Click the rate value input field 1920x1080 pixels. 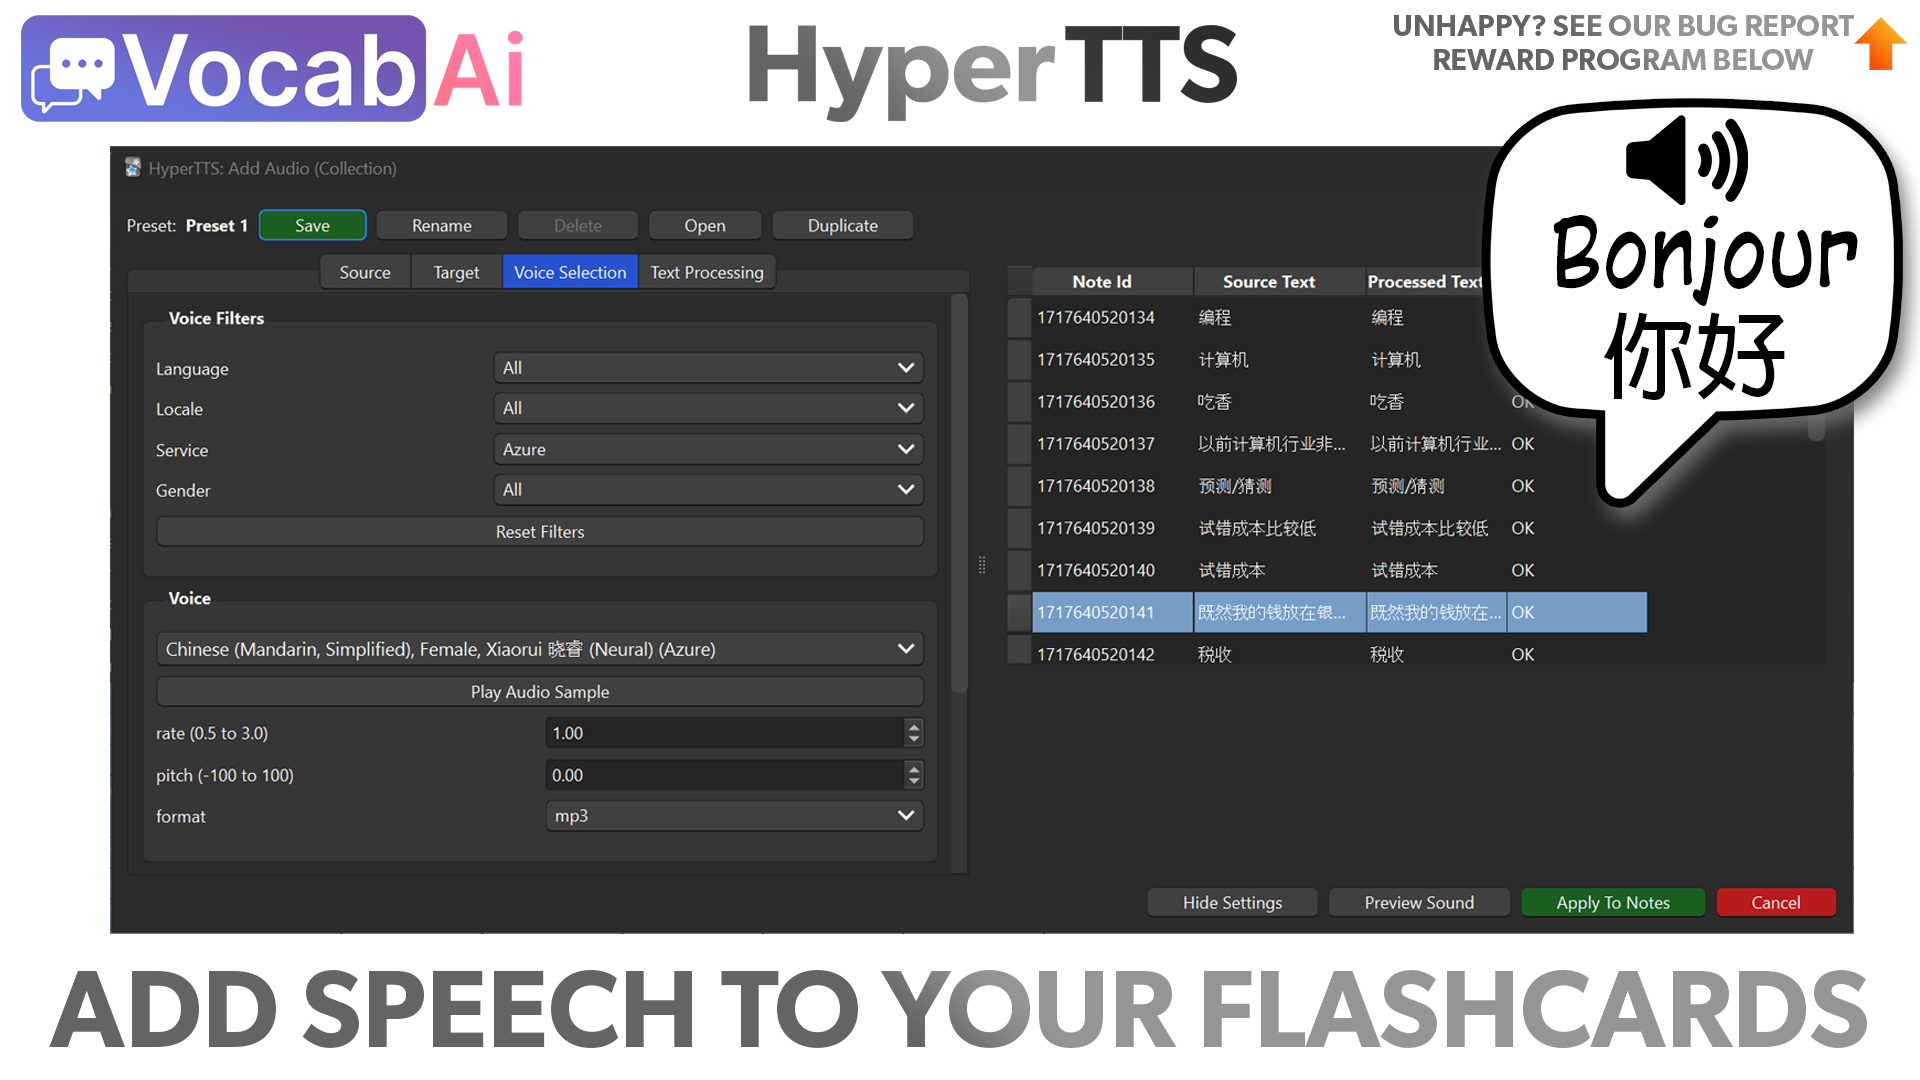tap(724, 733)
